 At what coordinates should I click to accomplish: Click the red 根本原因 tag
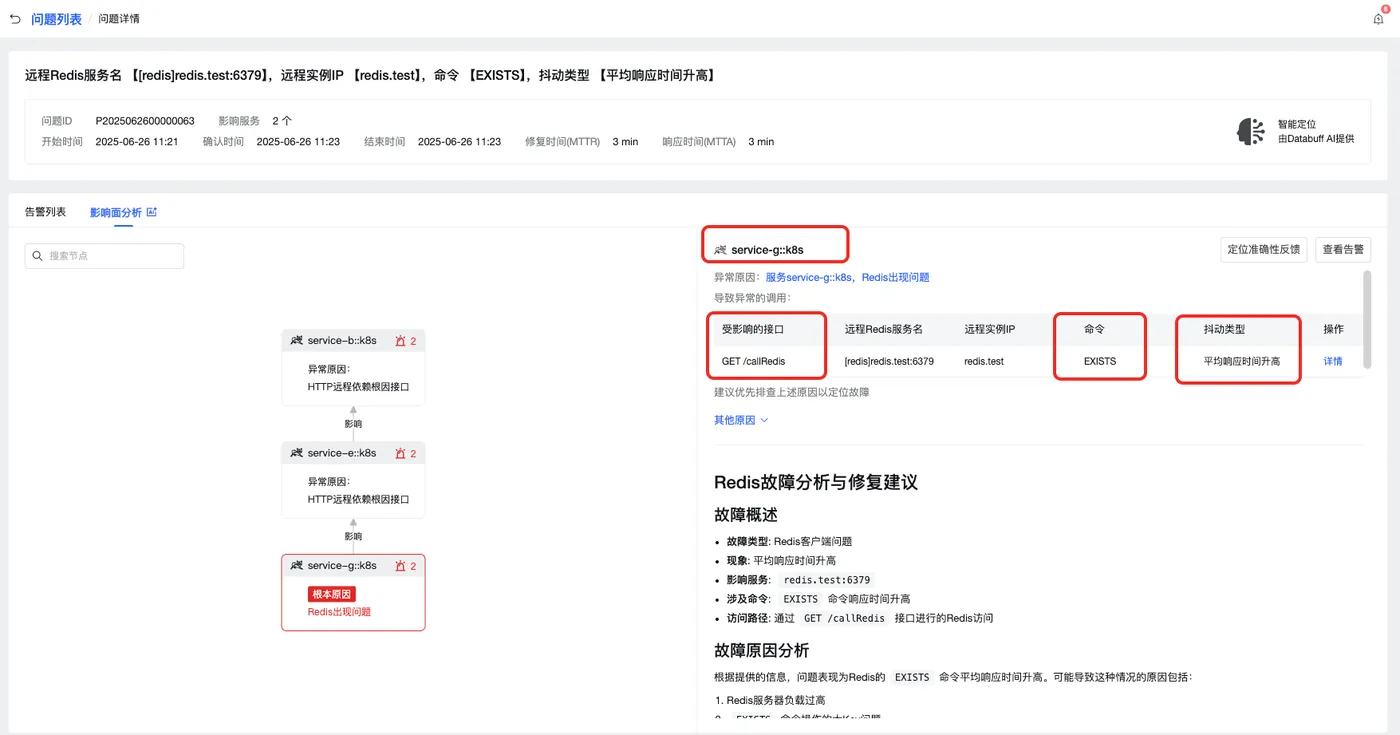point(332,594)
